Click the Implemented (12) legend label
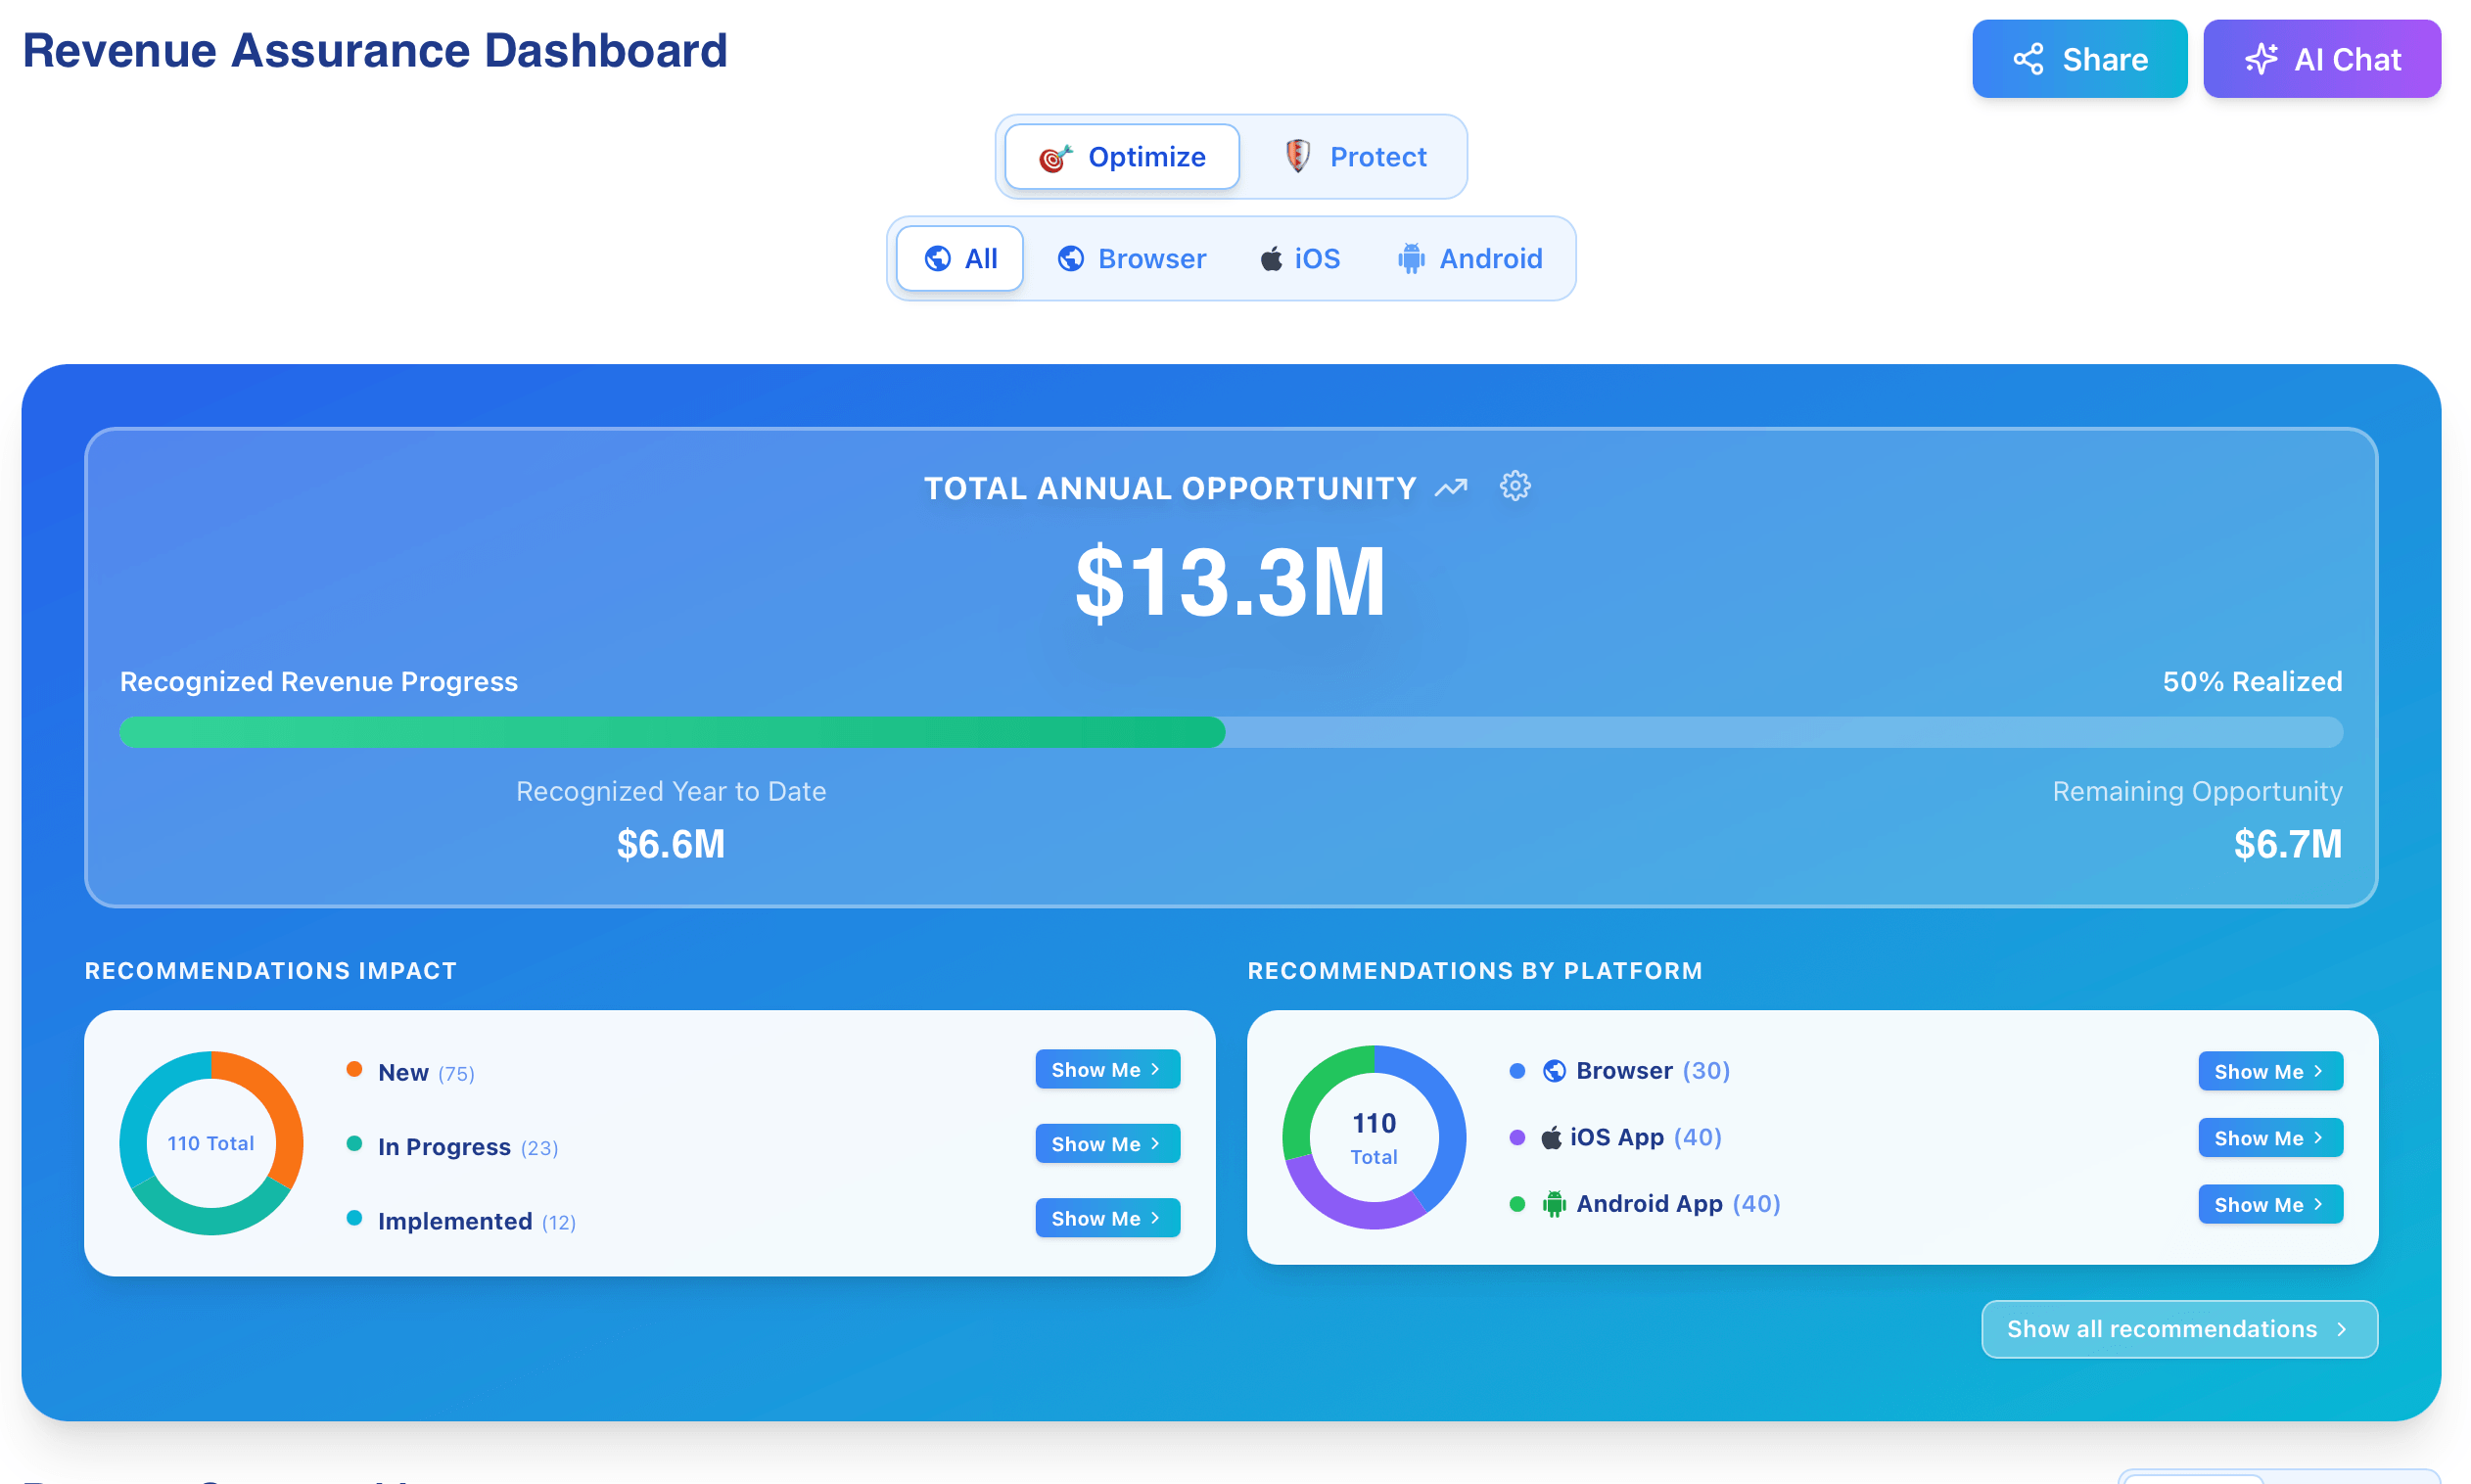 (477, 1221)
